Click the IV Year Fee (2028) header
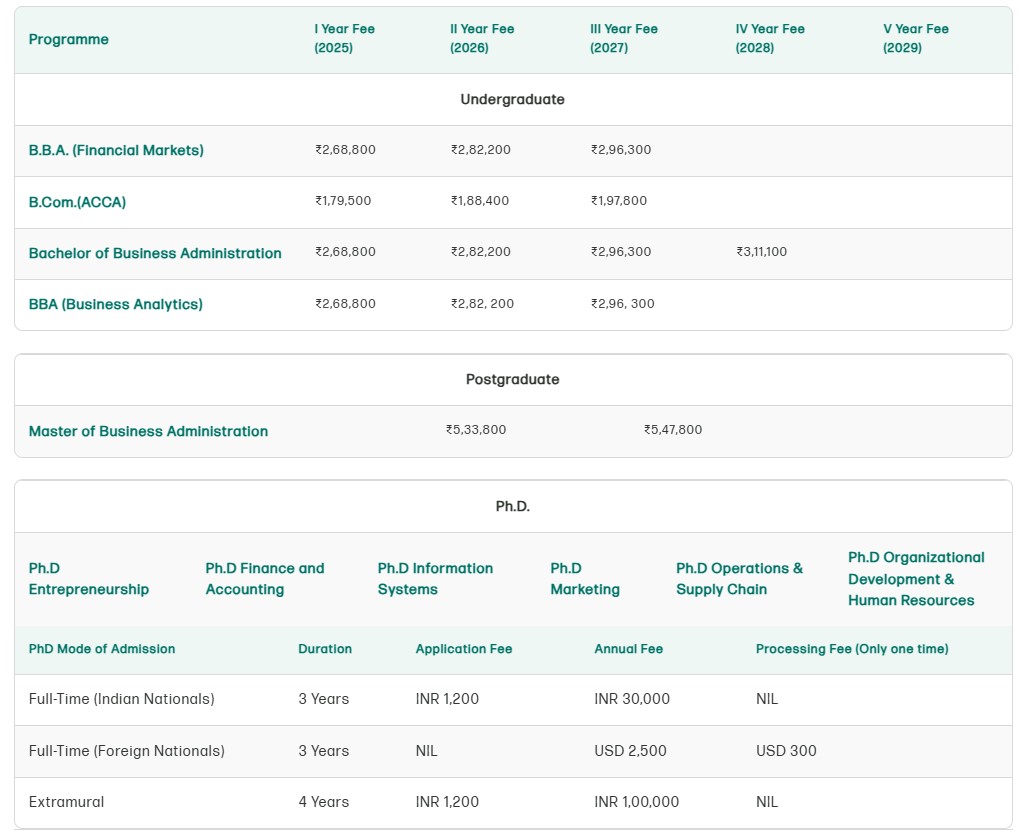The image size is (1020, 835). pos(769,39)
